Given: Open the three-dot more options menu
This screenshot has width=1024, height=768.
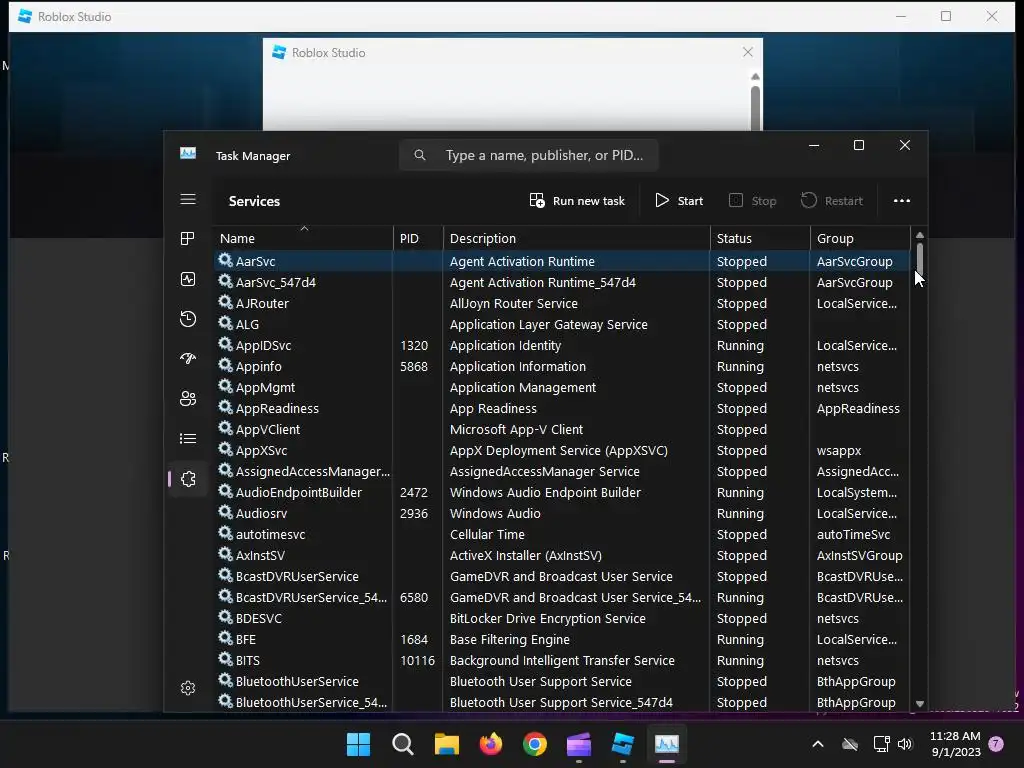Looking at the screenshot, I should pyautogui.click(x=902, y=200).
